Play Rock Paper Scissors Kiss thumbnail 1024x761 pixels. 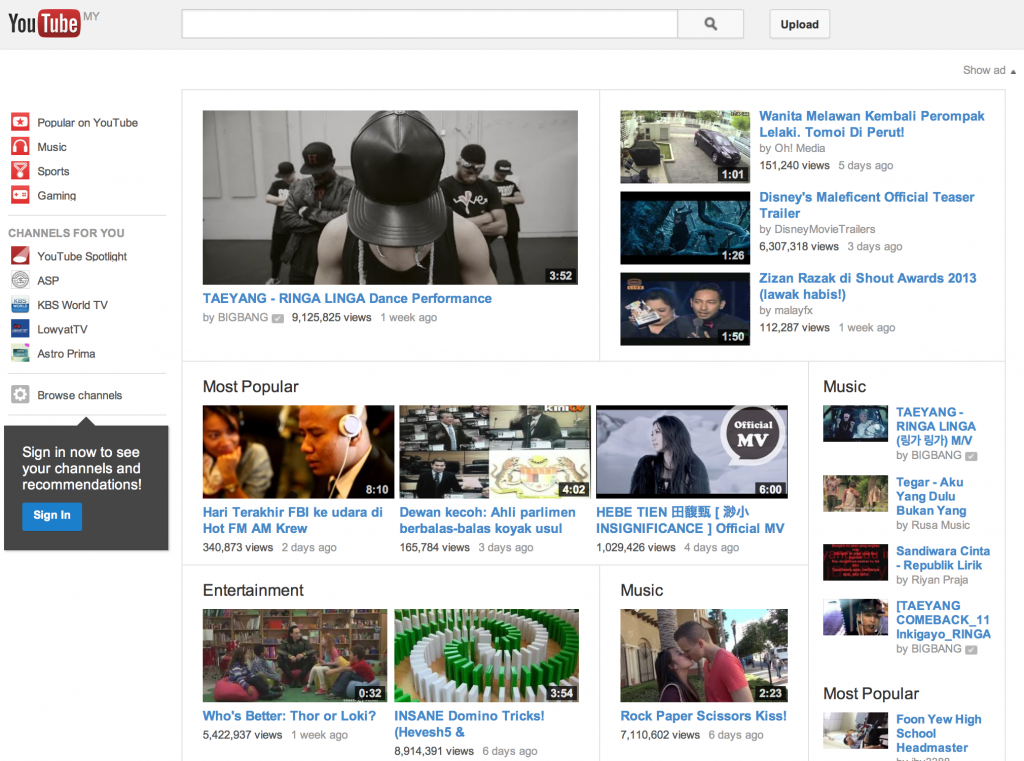tap(704, 655)
